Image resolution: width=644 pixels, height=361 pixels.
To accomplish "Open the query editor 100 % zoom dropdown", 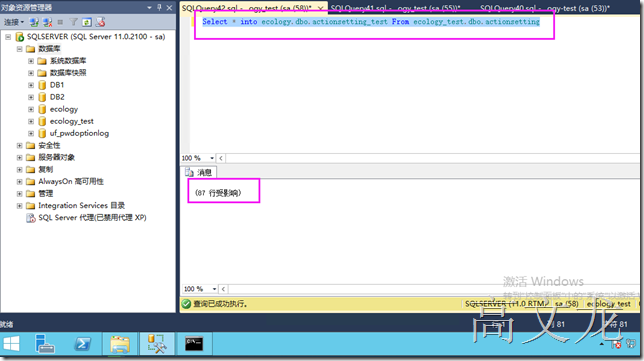I will point(212,158).
